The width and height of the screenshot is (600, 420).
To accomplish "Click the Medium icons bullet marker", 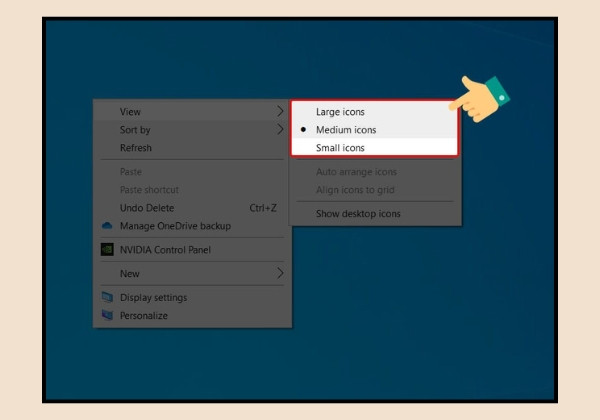I will [303, 130].
